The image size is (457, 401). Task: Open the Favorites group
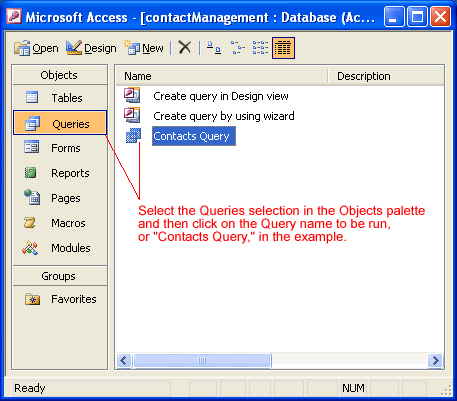click(60, 299)
